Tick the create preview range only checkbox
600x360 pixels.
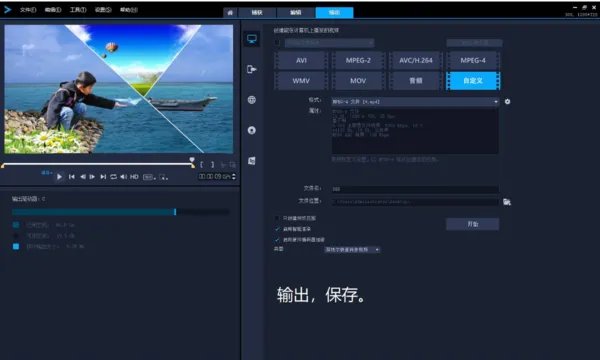tap(277, 218)
